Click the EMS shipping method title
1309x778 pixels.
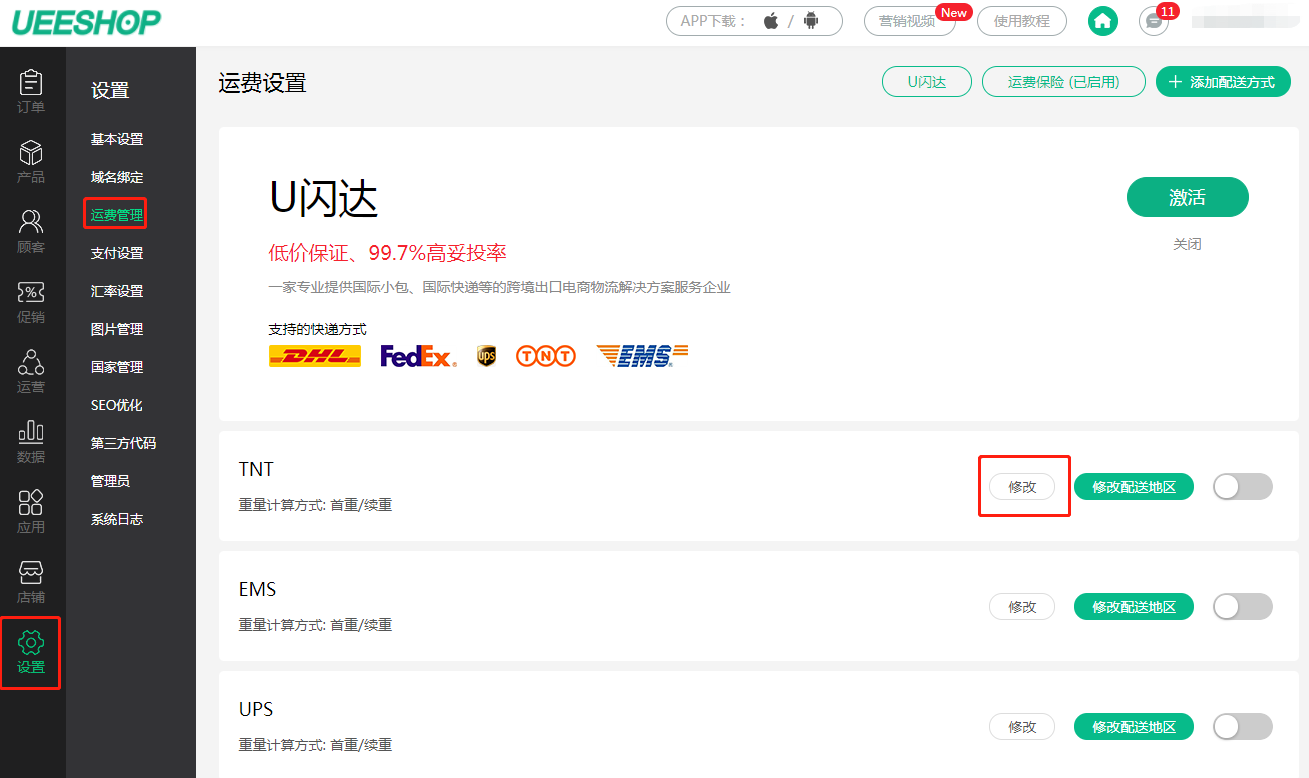tap(257, 589)
